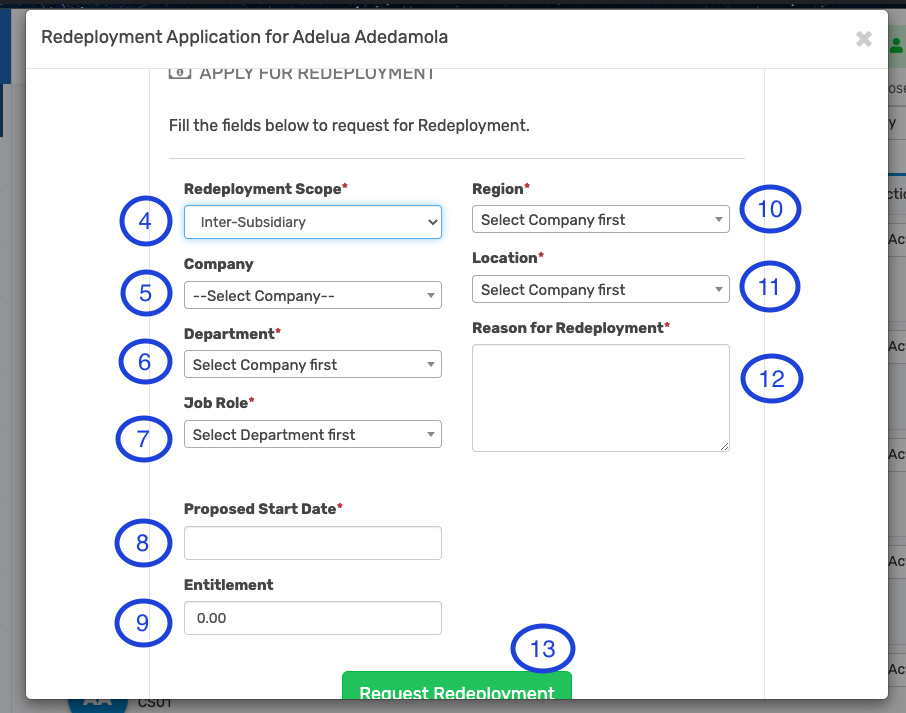Screen dimensions: 906x713
Task: Open the Redeployment Scope dropdown
Action: click(x=312, y=222)
